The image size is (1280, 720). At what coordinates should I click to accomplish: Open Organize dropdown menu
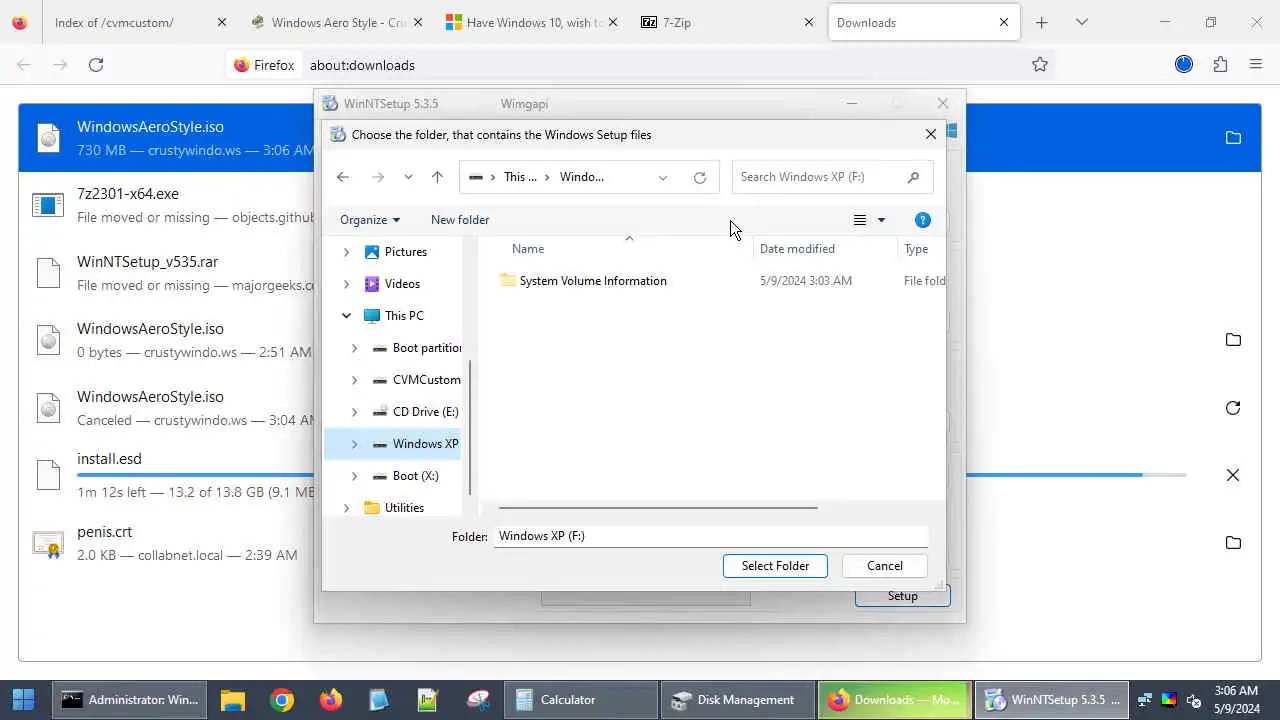(369, 220)
